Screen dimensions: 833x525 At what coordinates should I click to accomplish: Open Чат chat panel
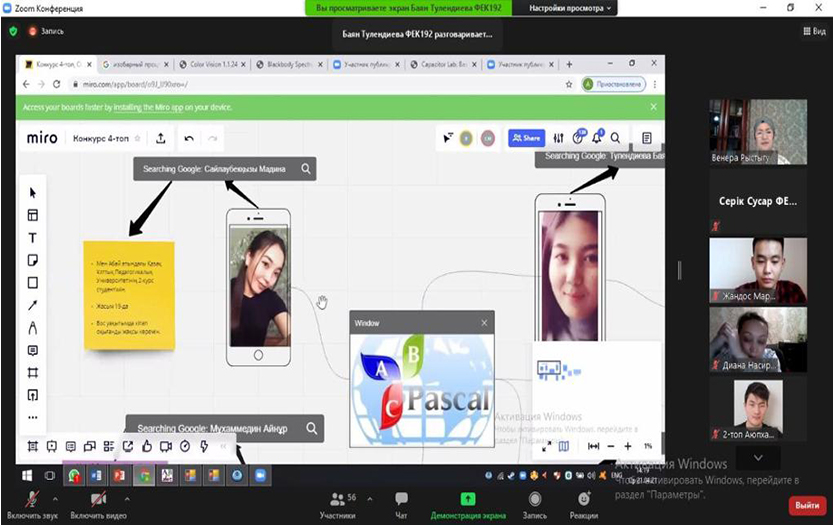pos(401,505)
